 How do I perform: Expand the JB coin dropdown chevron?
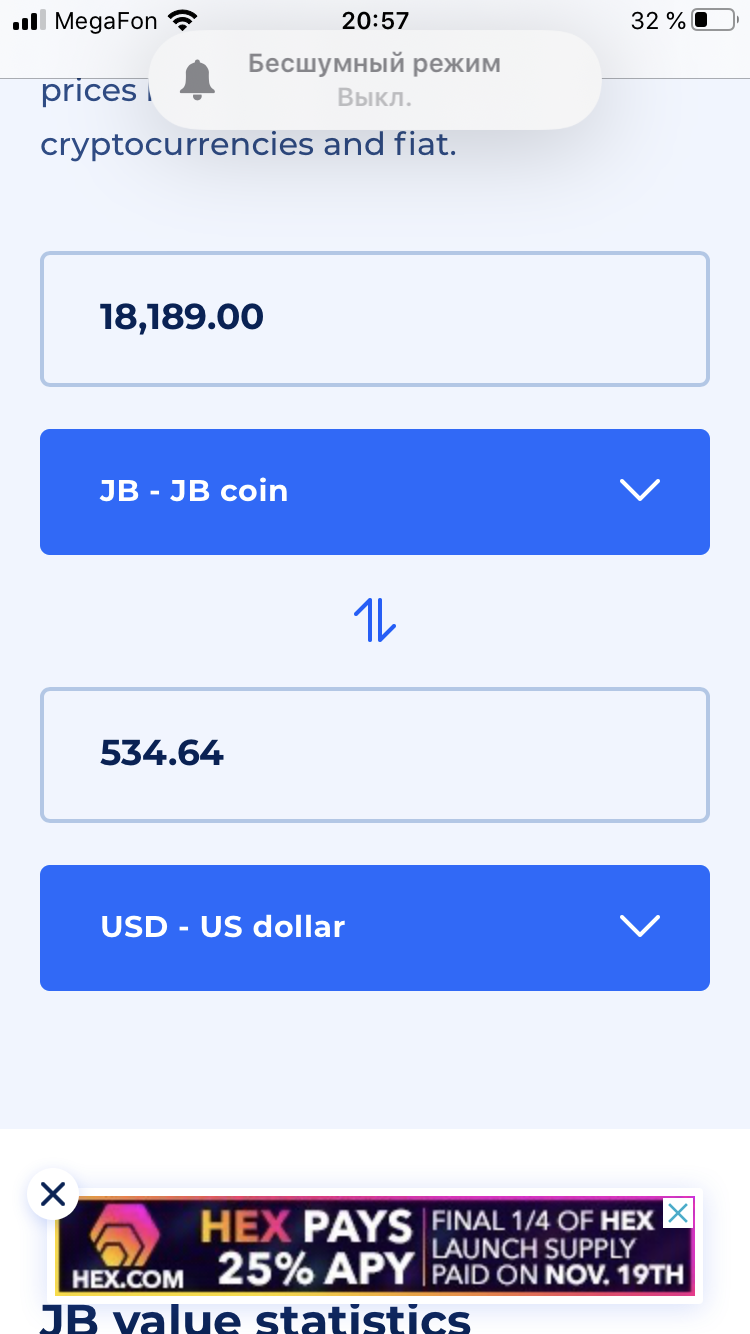(640, 490)
